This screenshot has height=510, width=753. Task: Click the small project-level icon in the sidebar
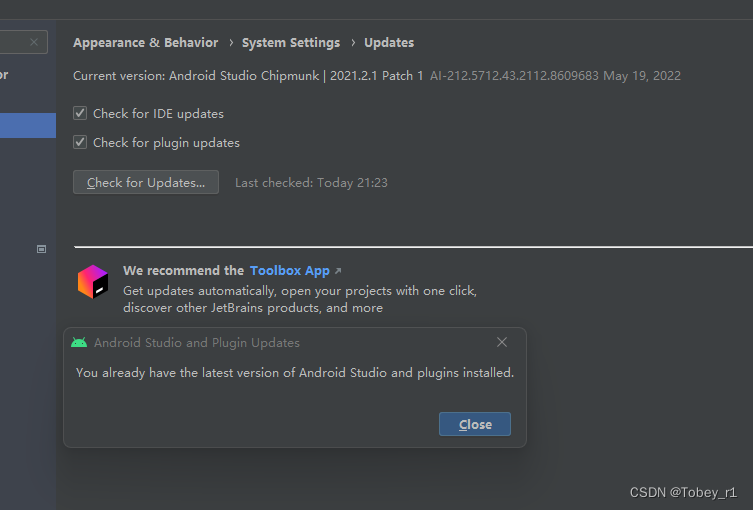41,249
